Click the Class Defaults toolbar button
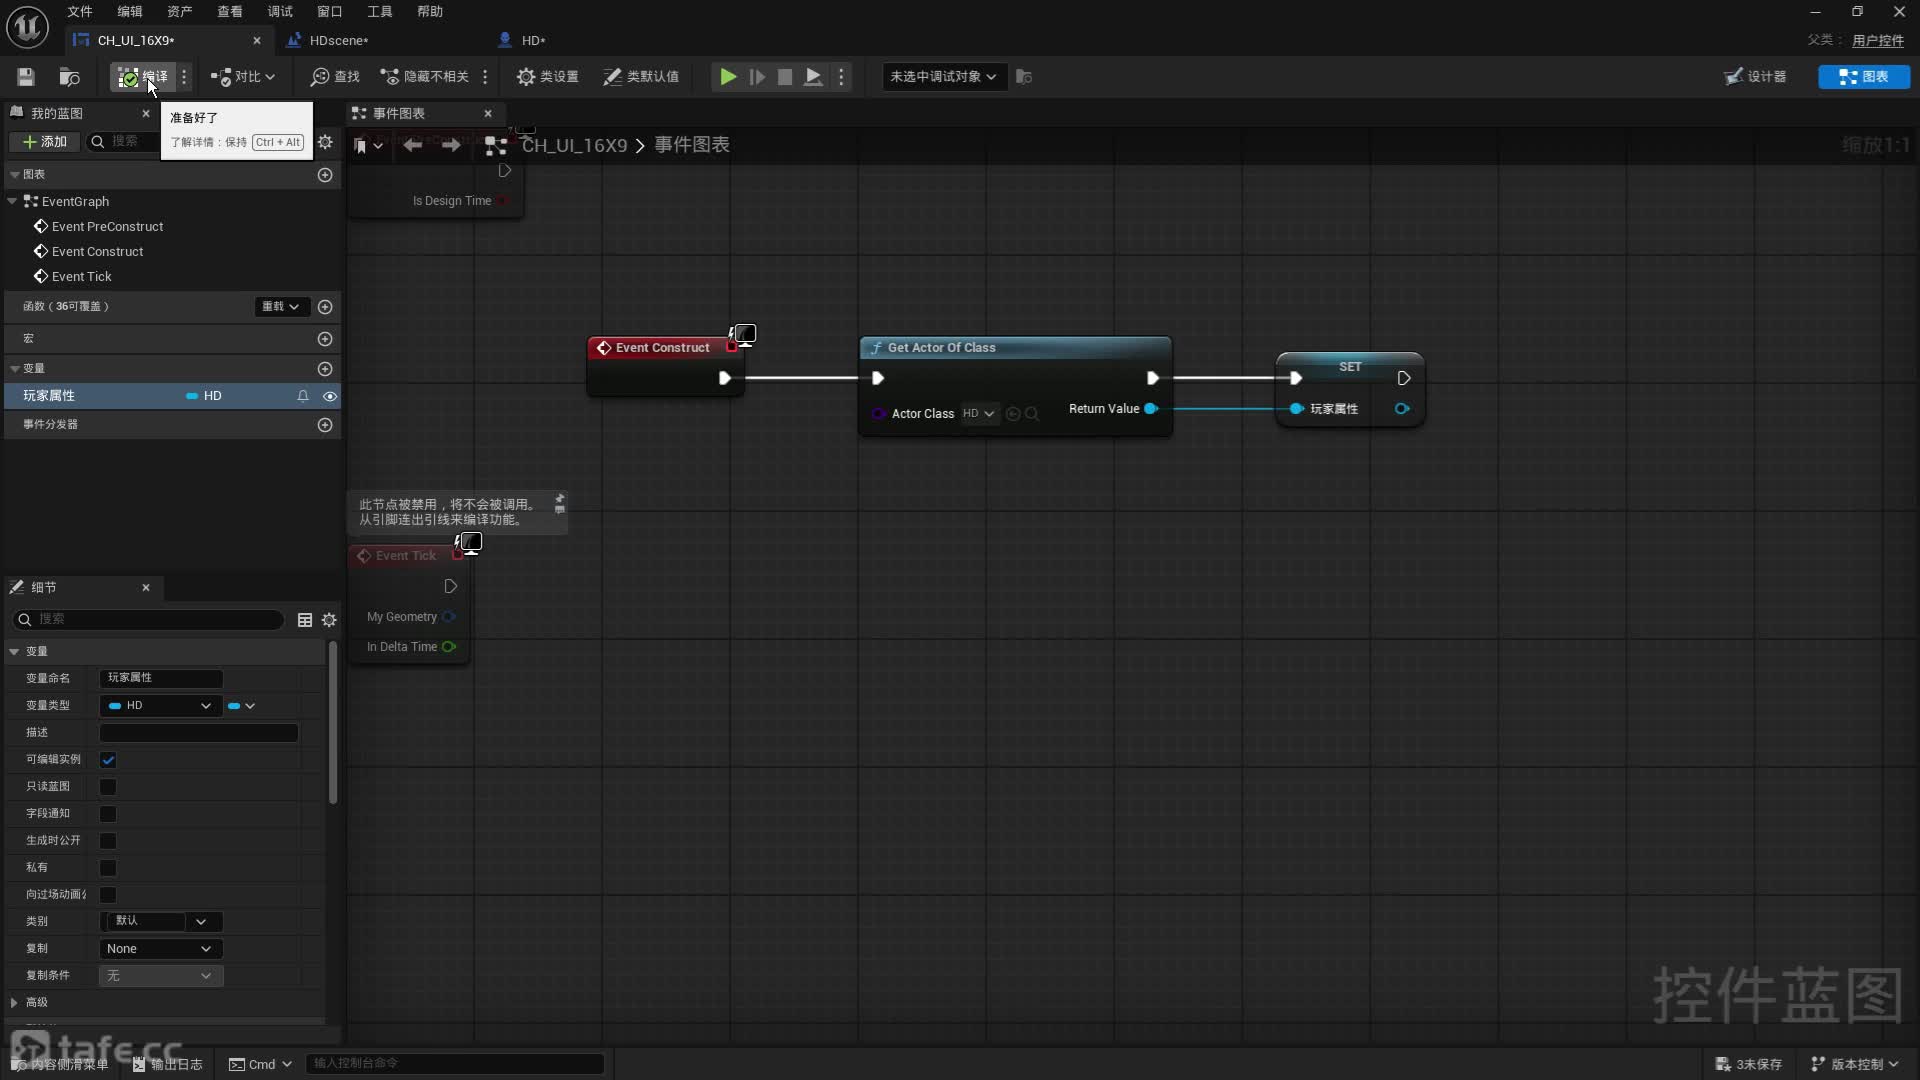Screen dimensions: 1920x1080 (x=641, y=77)
